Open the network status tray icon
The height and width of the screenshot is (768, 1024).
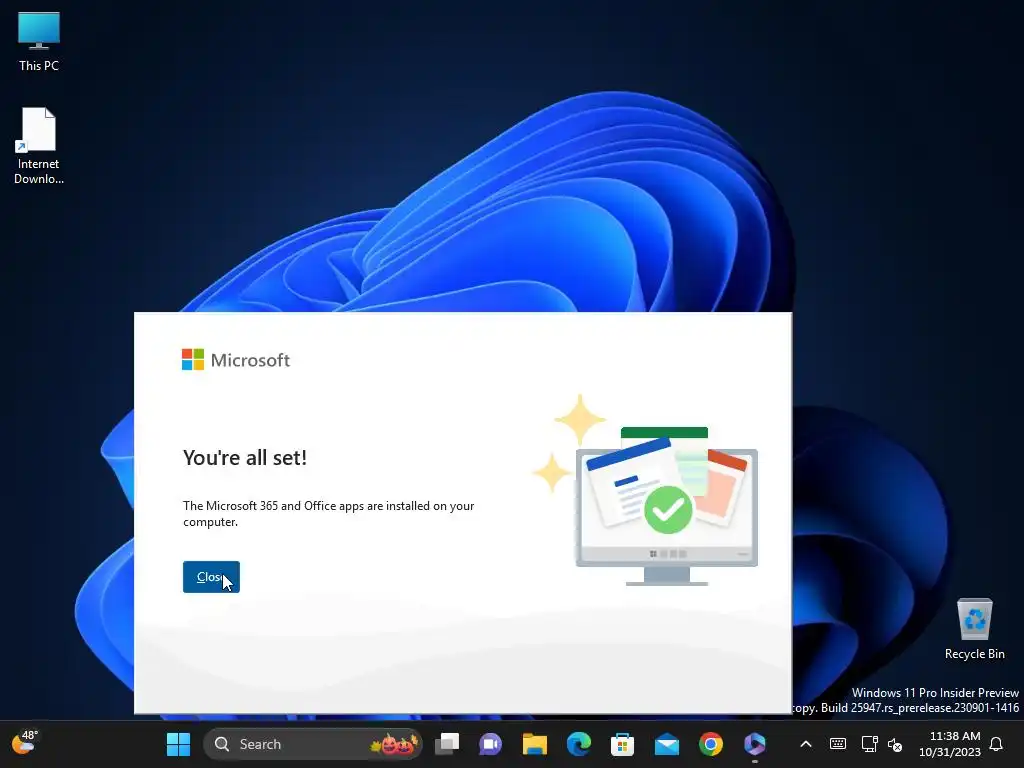point(869,744)
